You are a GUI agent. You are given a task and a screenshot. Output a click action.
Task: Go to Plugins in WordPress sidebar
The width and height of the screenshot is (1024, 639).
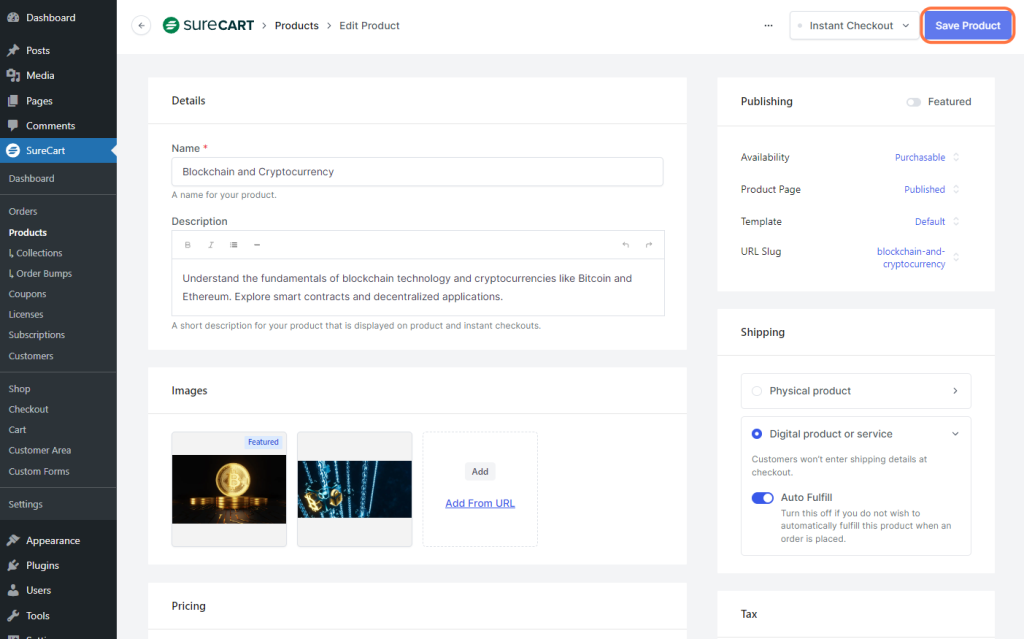[42, 565]
